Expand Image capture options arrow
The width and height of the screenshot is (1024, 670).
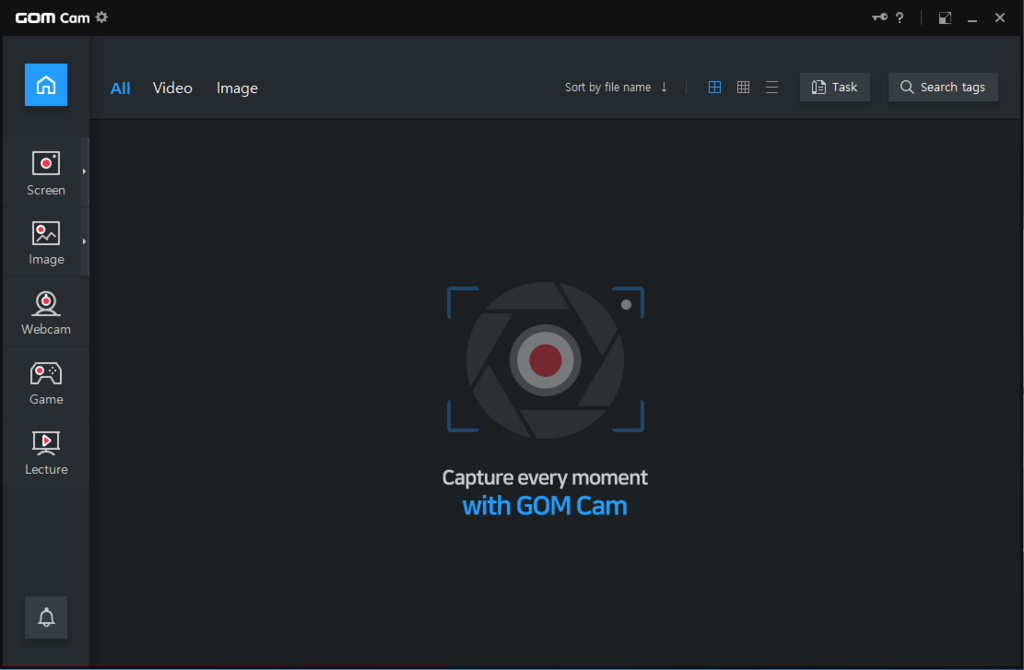click(x=84, y=242)
